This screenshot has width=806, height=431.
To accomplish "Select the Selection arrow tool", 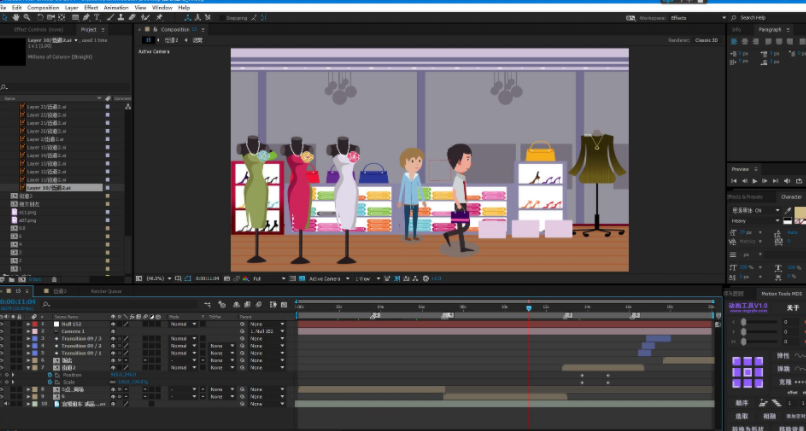I will (x=5, y=17).
